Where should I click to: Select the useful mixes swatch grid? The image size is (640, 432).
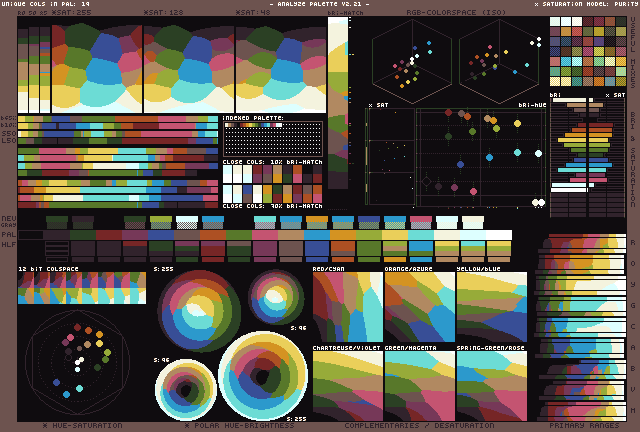(586, 55)
